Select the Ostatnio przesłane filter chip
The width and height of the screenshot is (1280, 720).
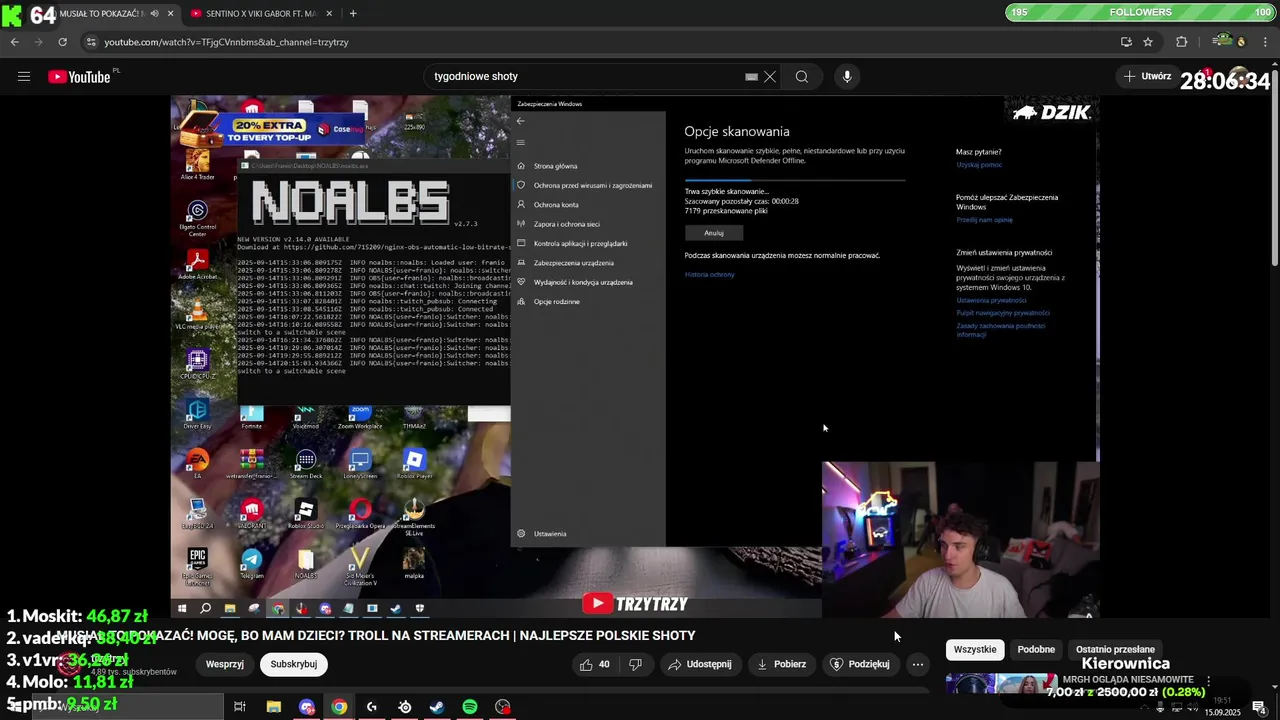(1115, 649)
